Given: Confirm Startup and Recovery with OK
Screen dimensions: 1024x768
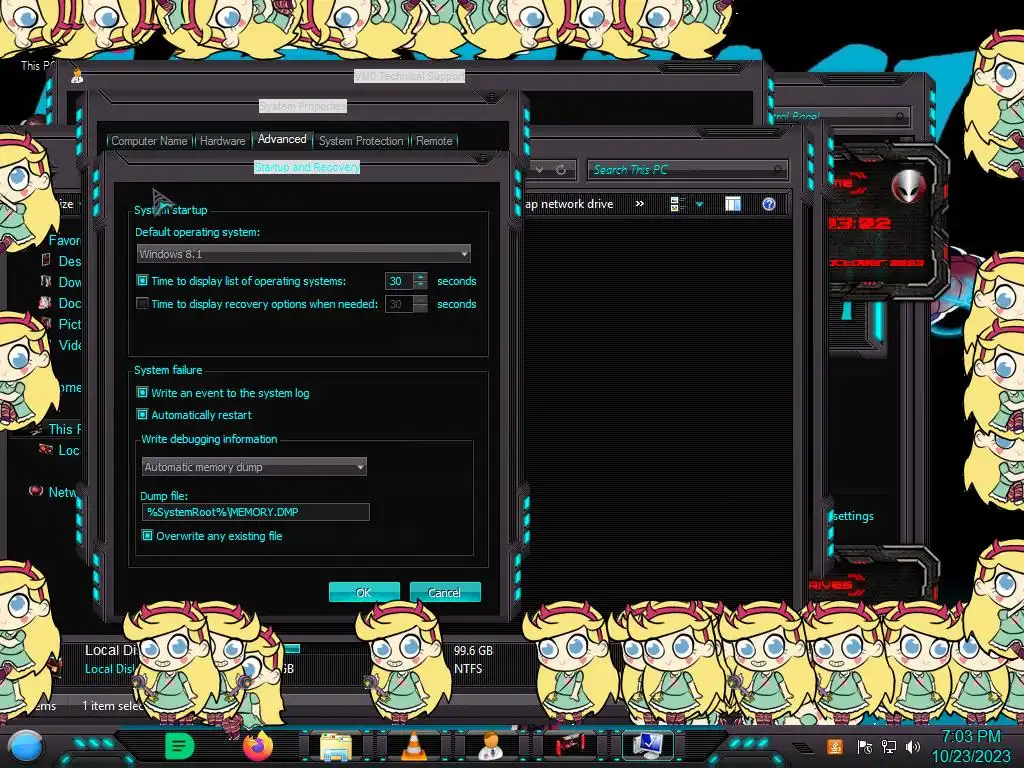Looking at the screenshot, I should 364,592.
